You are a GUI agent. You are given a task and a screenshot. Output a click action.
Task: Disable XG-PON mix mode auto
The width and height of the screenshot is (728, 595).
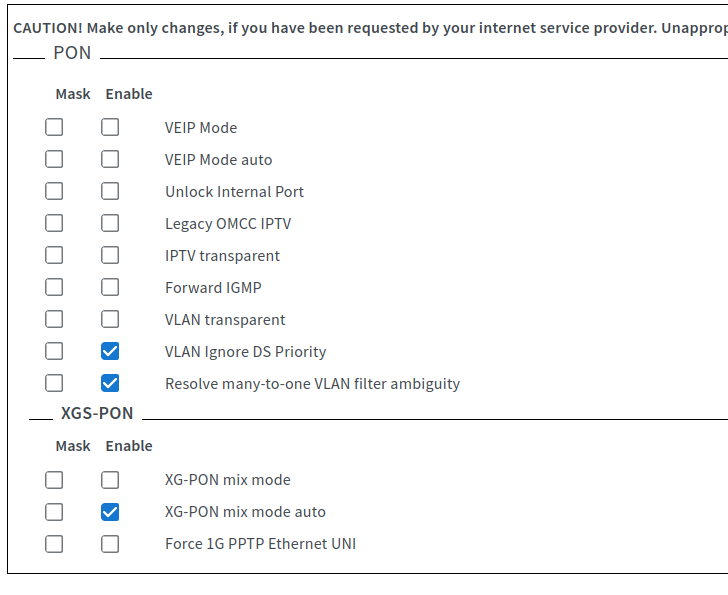tap(110, 512)
